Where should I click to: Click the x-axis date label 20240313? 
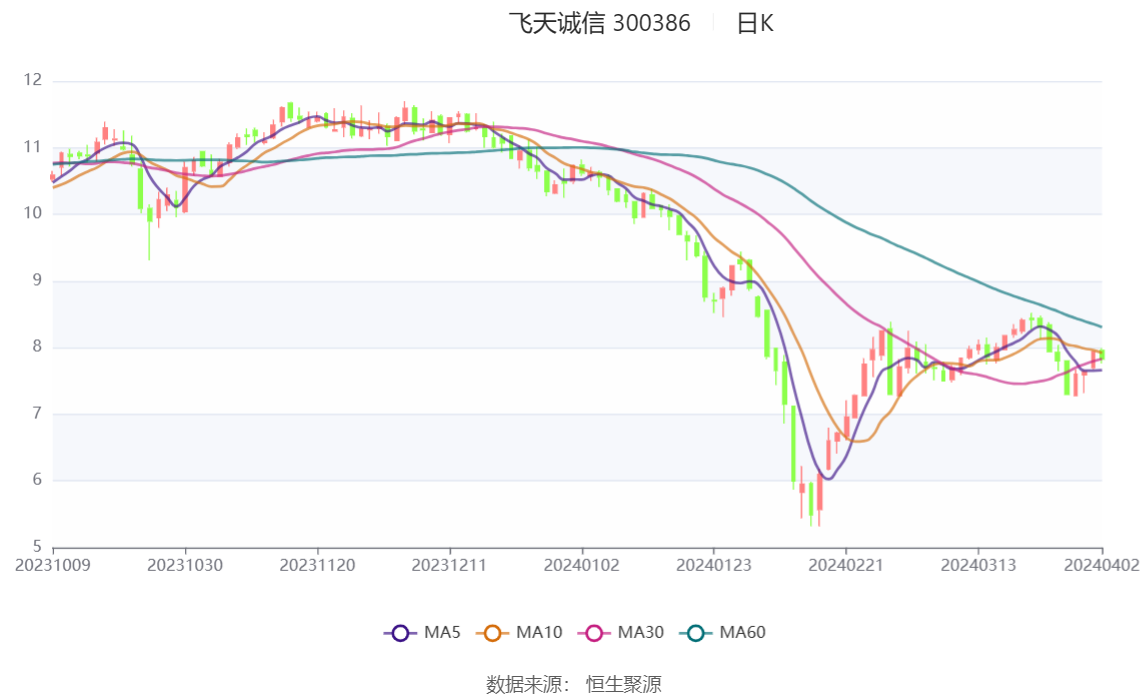pos(978,565)
